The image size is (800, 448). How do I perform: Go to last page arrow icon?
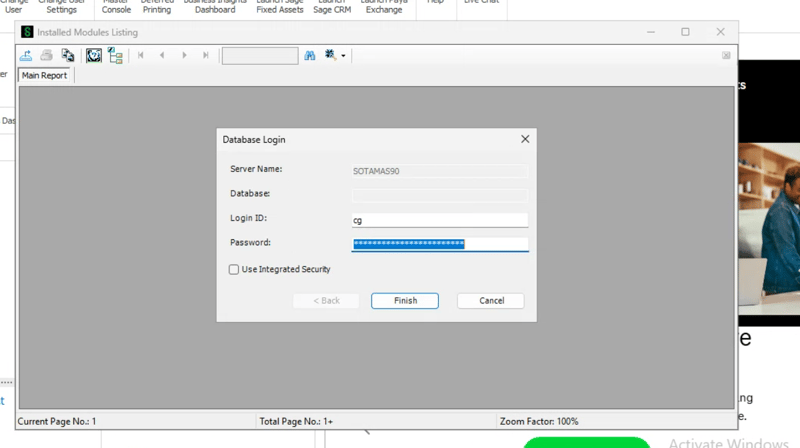[x=206, y=56]
